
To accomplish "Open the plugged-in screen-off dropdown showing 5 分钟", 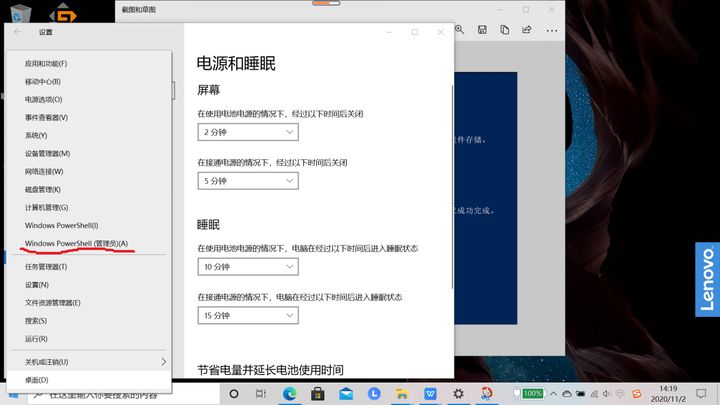I will [x=248, y=181].
